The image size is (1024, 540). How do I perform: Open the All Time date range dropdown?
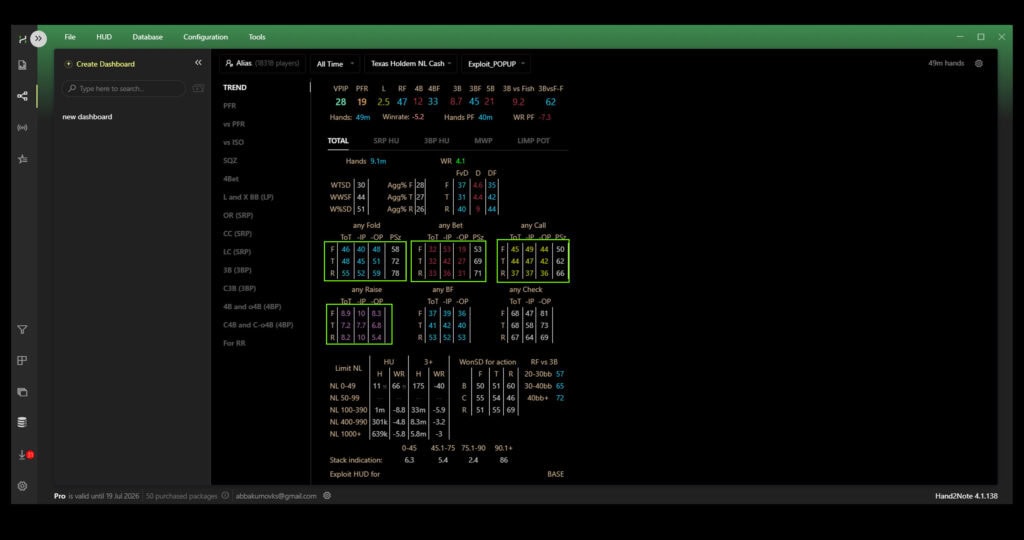334,63
